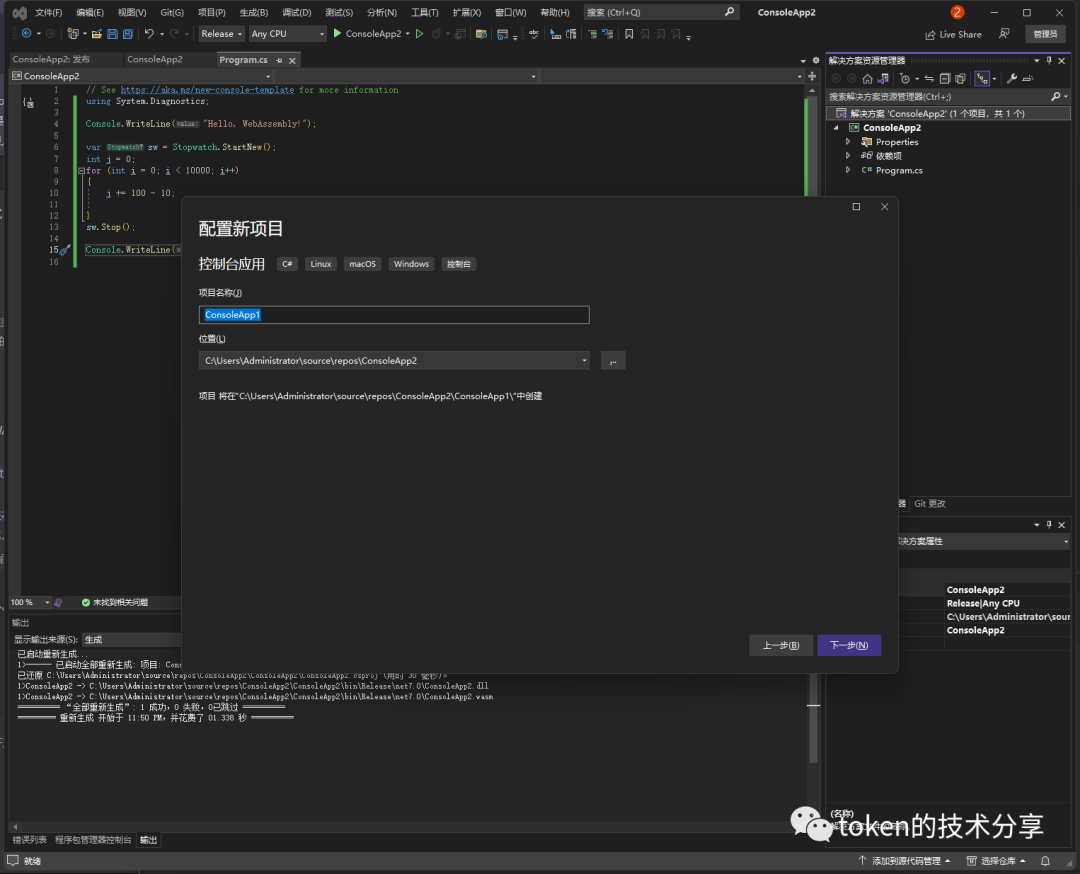The width and height of the screenshot is (1080, 874).
Task: Pin the Solution Explorer panel
Action: coord(1049,61)
